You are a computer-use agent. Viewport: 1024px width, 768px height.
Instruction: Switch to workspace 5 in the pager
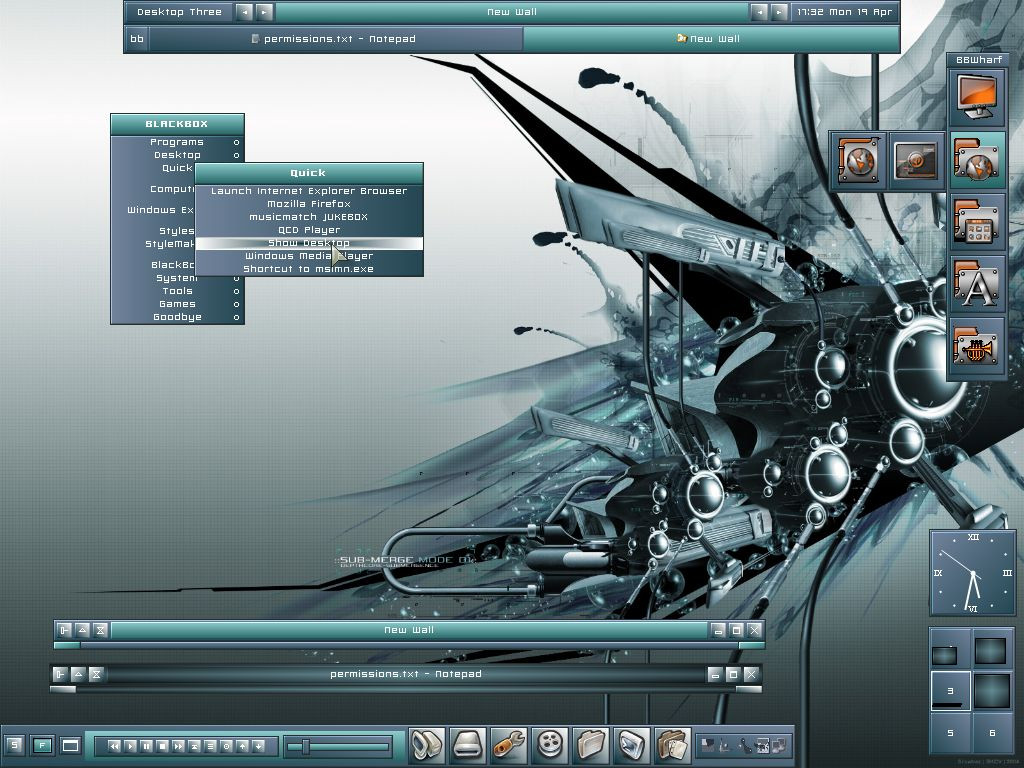[950, 733]
